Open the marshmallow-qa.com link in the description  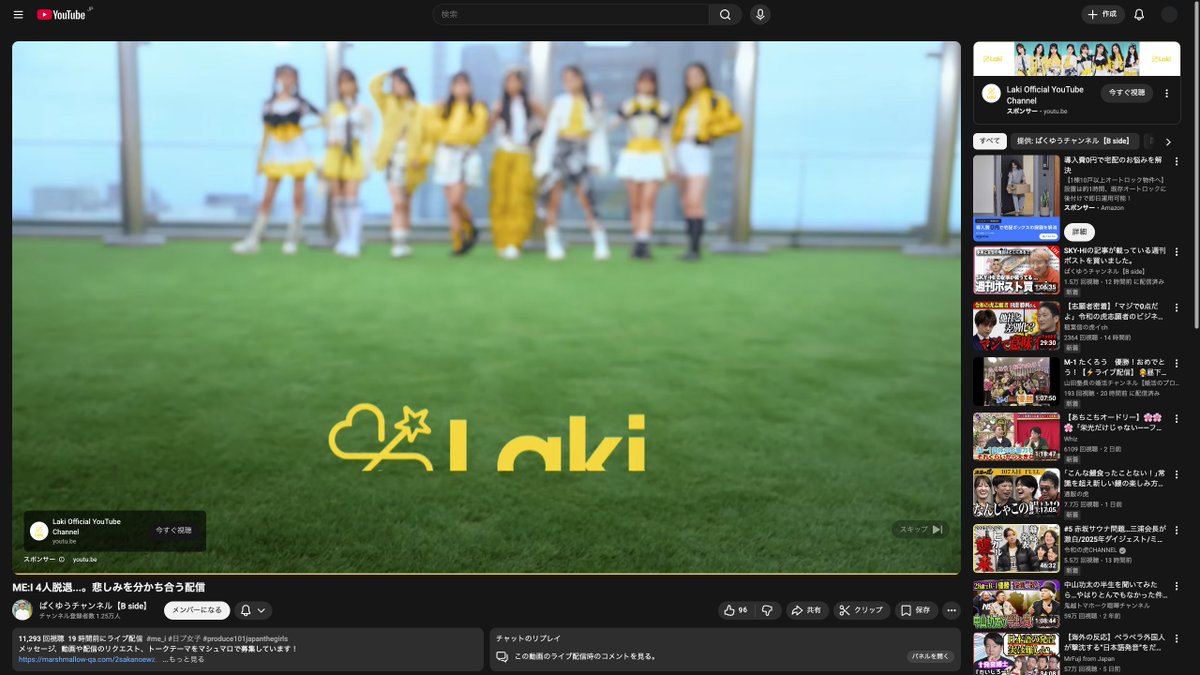click(x=87, y=660)
